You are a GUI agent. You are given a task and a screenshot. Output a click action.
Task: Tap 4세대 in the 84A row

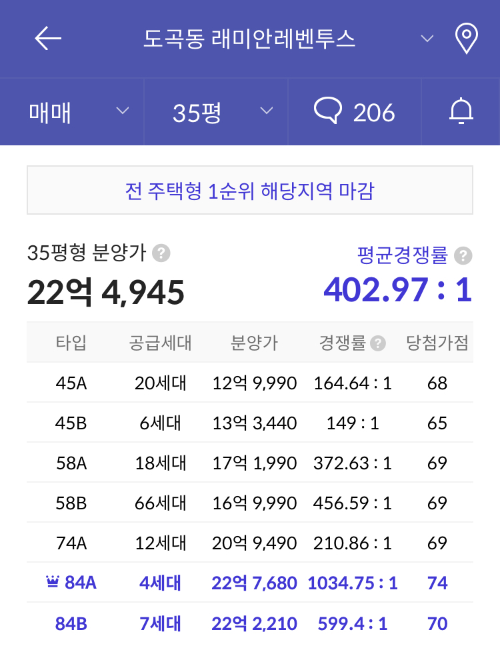pyautogui.click(x=160, y=583)
